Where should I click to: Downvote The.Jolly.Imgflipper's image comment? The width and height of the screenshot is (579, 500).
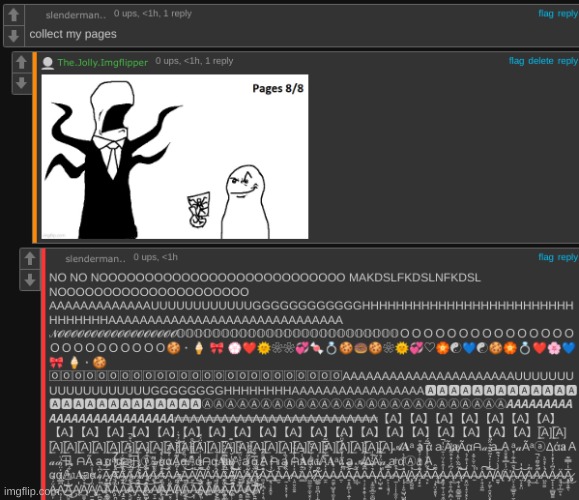pyautogui.click(x=21, y=83)
